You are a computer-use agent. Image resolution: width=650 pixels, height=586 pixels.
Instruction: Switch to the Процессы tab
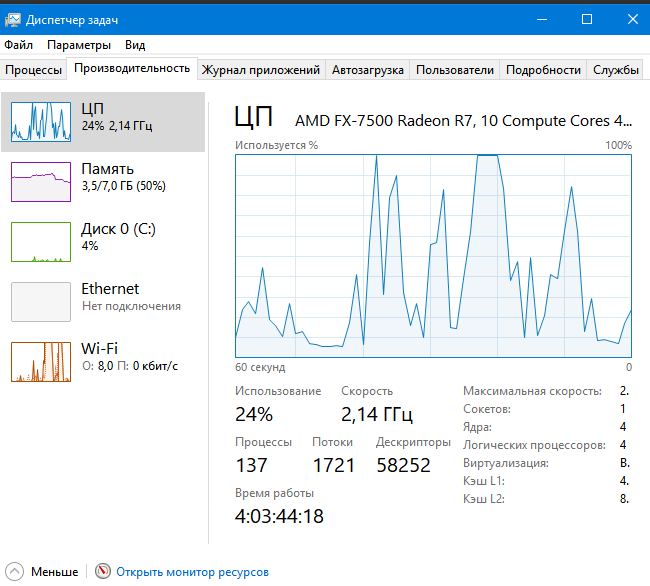tap(34, 70)
